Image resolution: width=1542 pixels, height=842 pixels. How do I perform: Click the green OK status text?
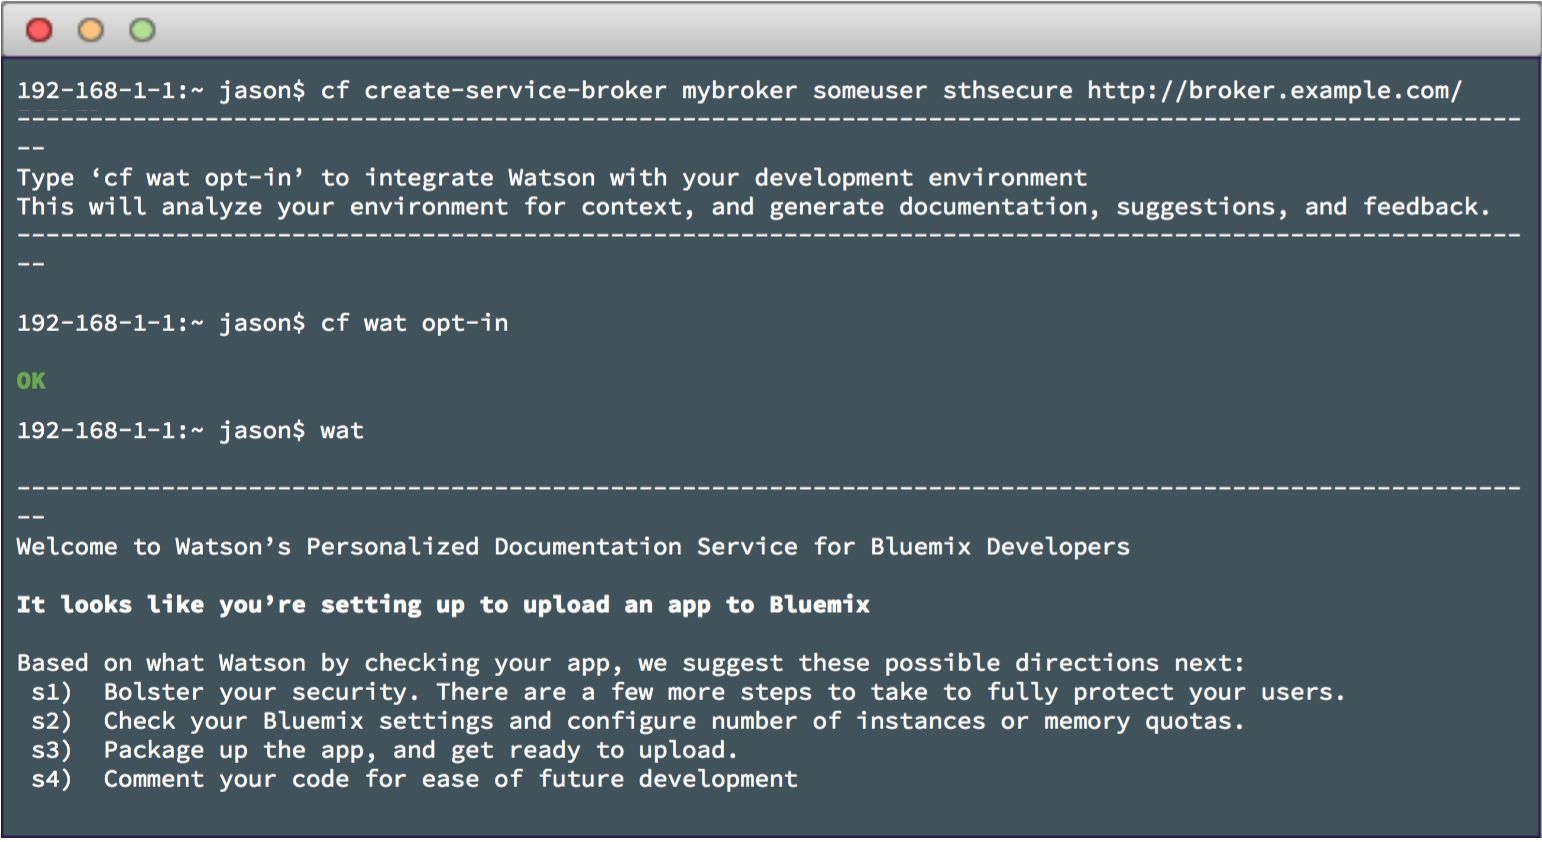31,381
